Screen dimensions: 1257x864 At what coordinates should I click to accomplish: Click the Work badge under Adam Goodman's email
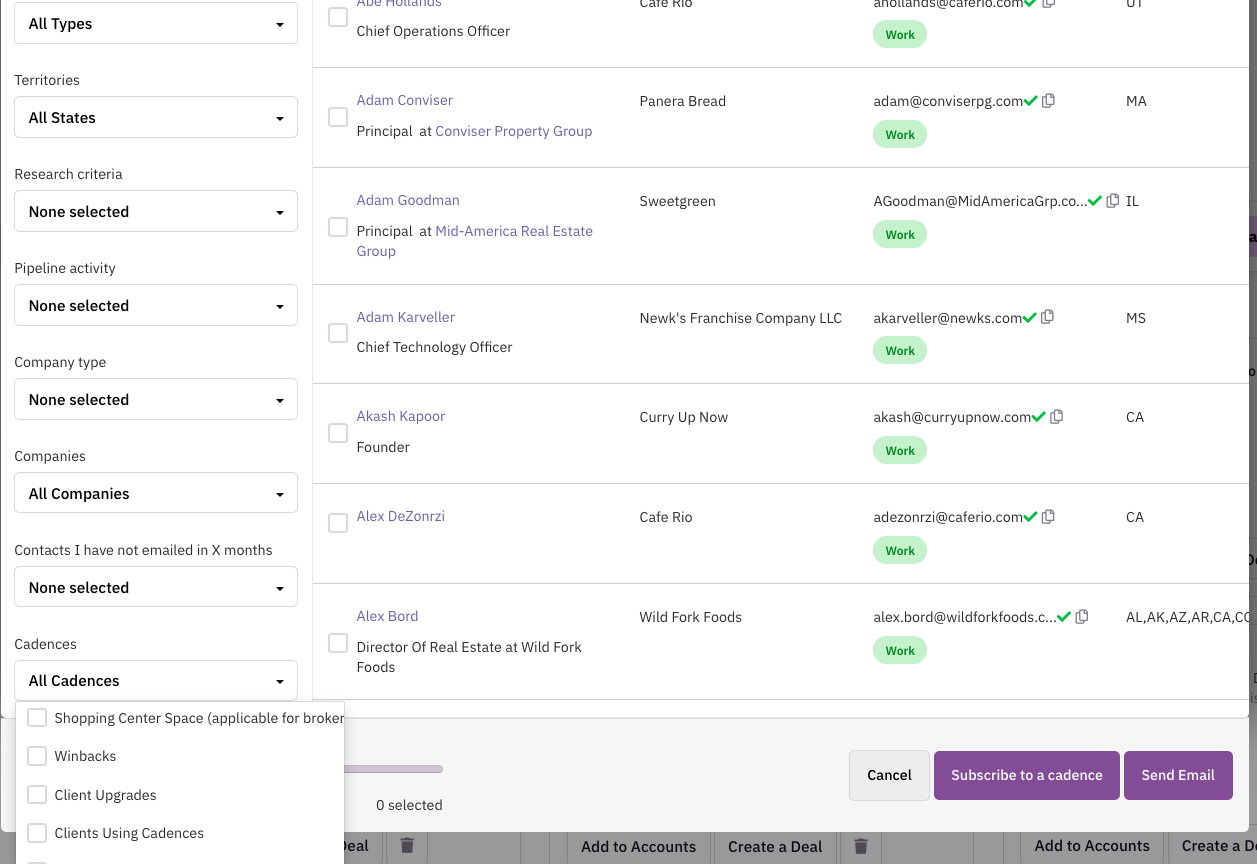click(900, 235)
